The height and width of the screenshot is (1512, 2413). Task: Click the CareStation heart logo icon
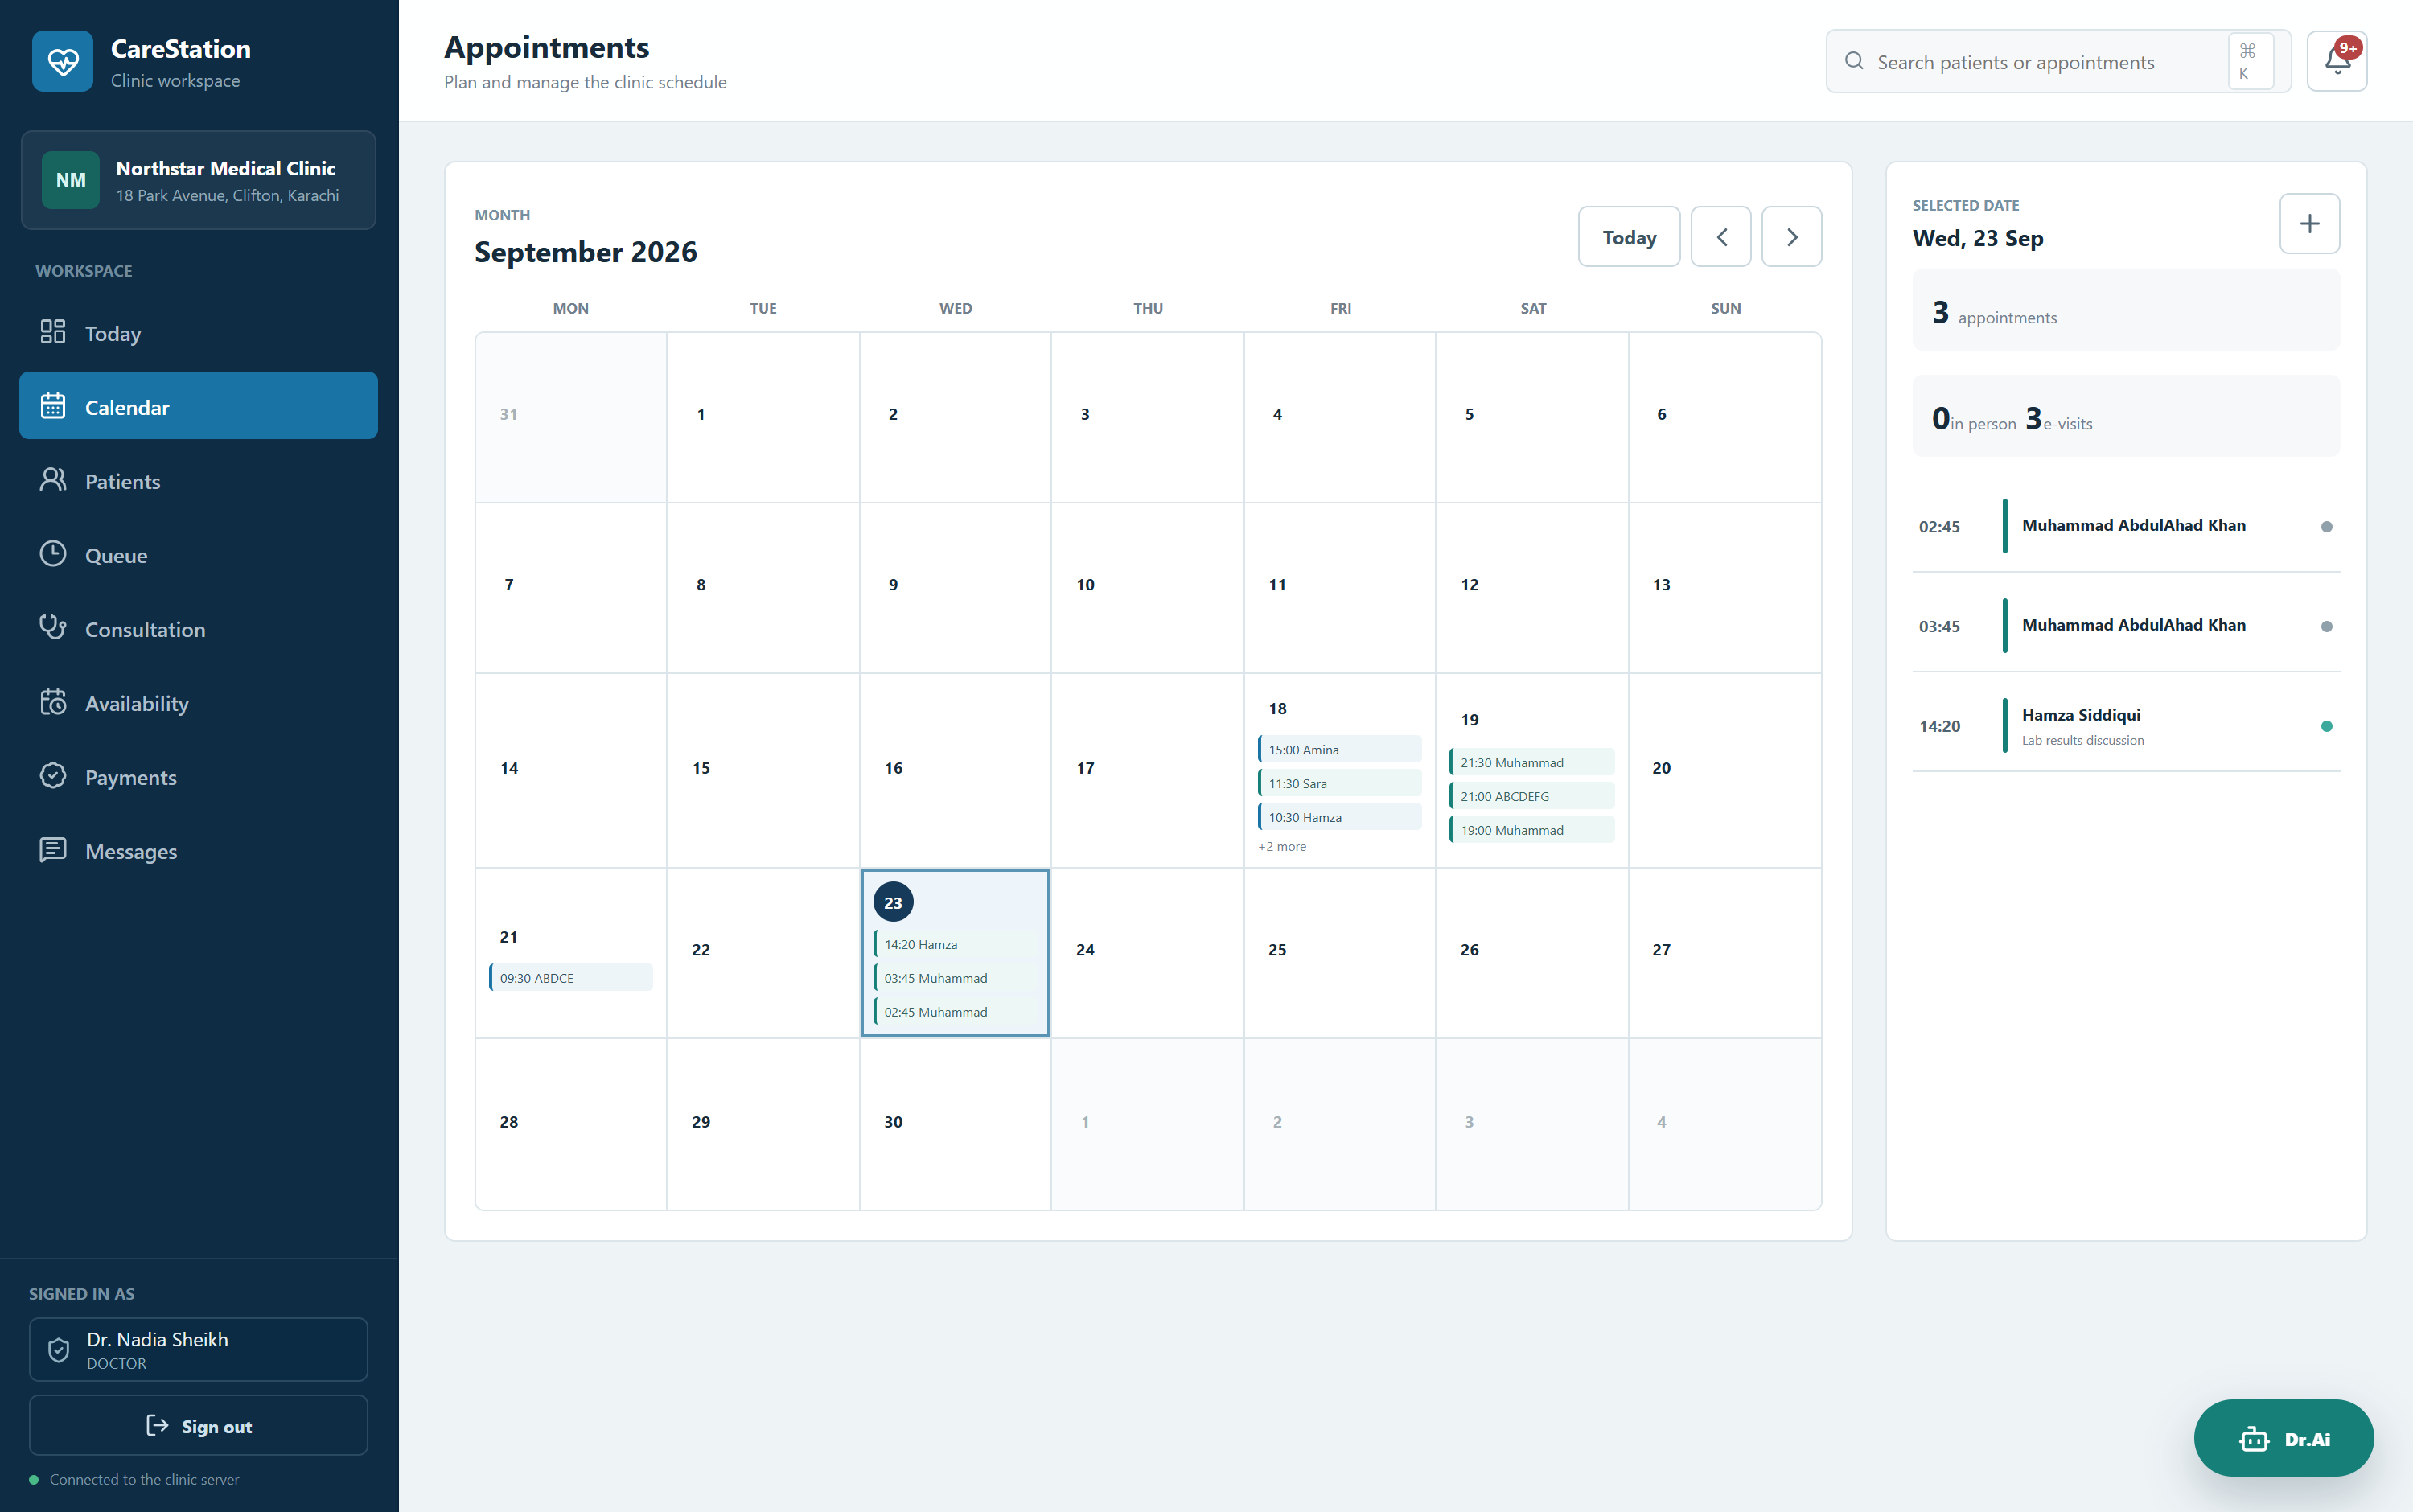click(x=62, y=62)
